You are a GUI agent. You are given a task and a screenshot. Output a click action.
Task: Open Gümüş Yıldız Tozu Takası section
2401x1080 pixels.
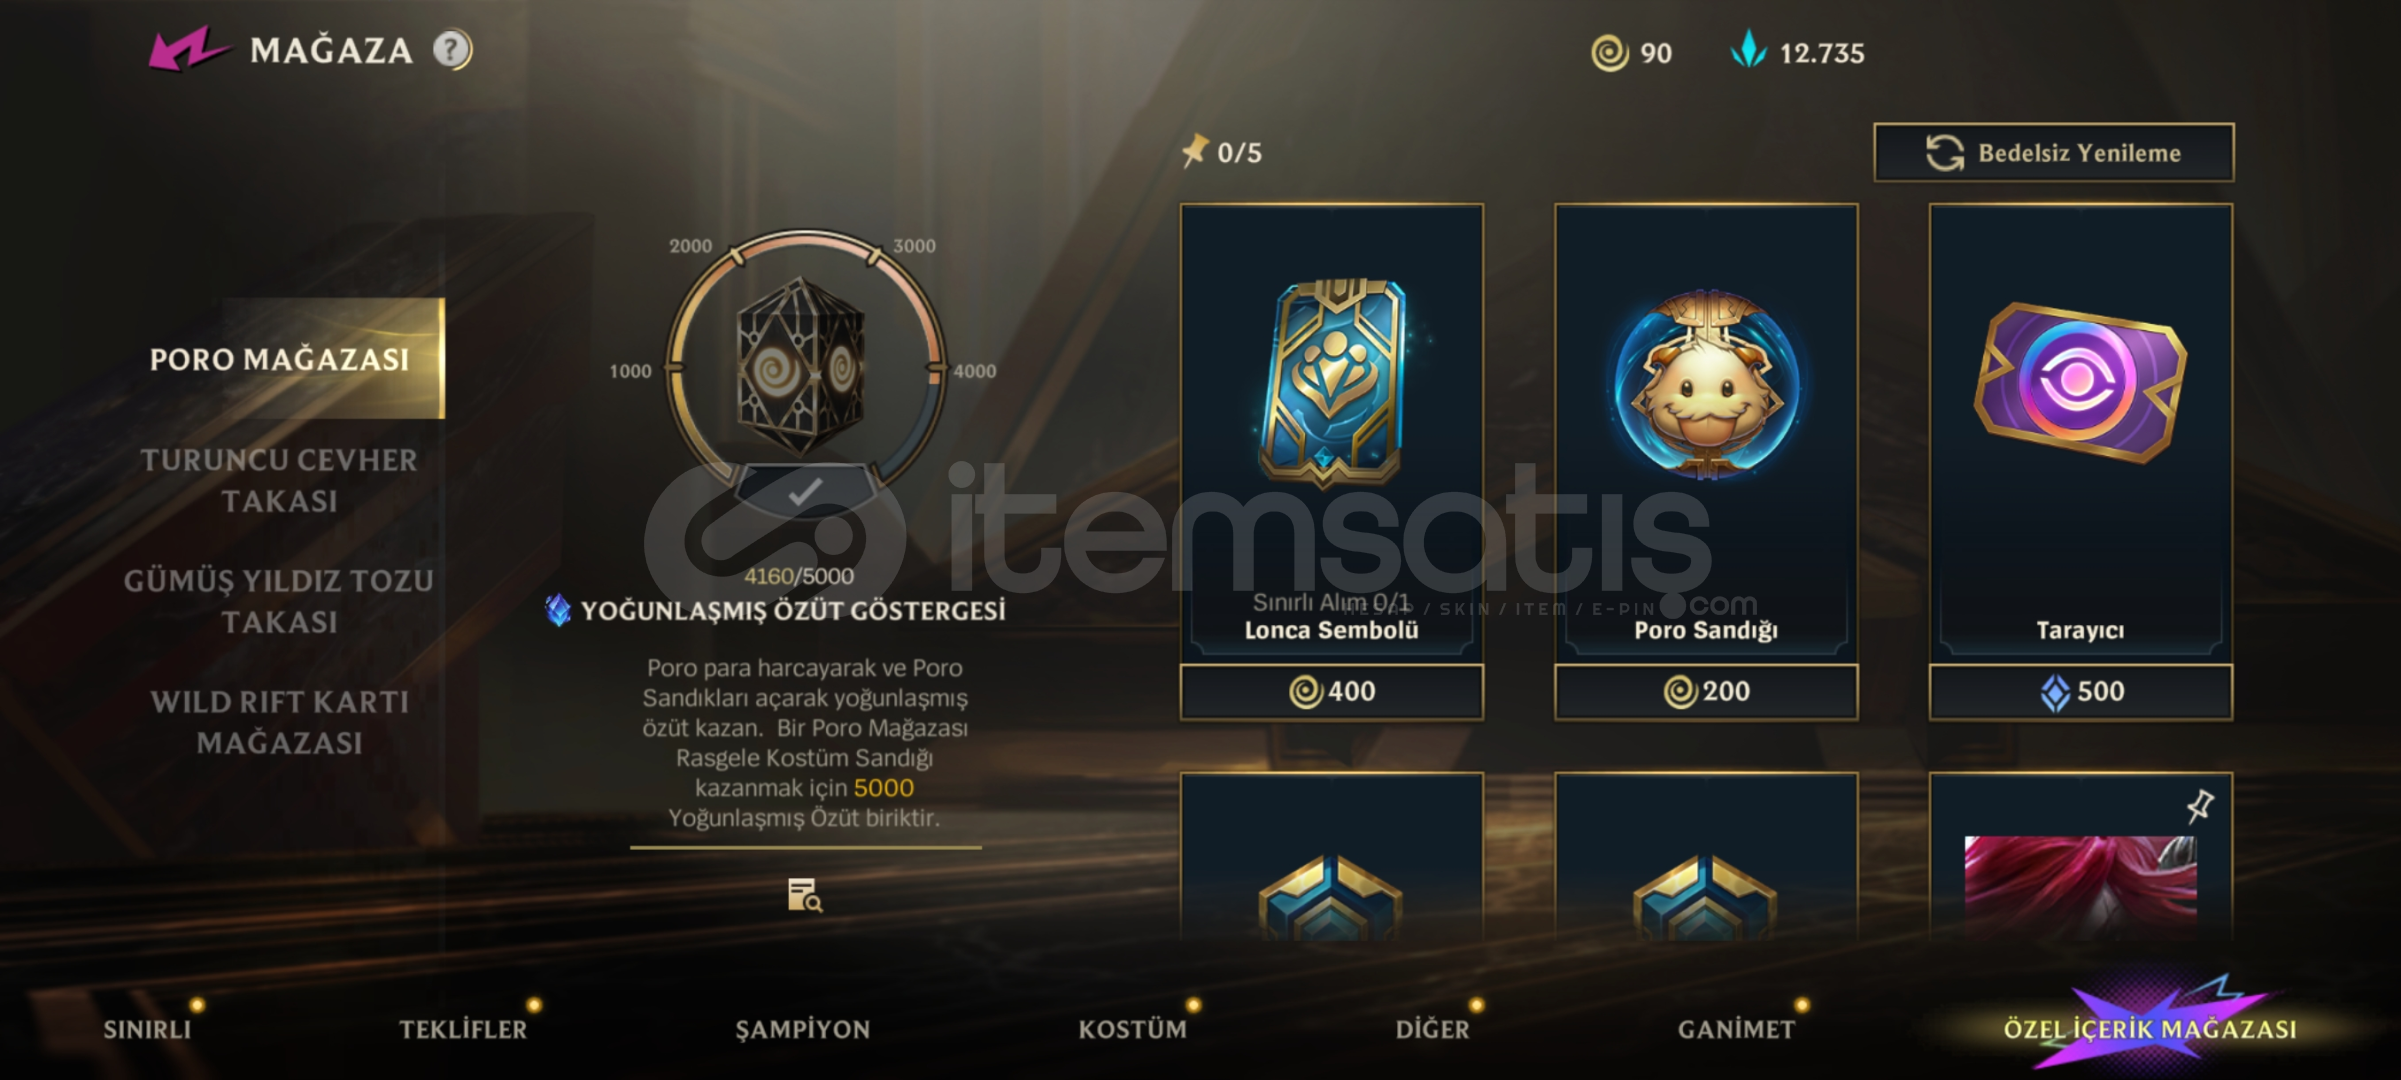click(280, 601)
